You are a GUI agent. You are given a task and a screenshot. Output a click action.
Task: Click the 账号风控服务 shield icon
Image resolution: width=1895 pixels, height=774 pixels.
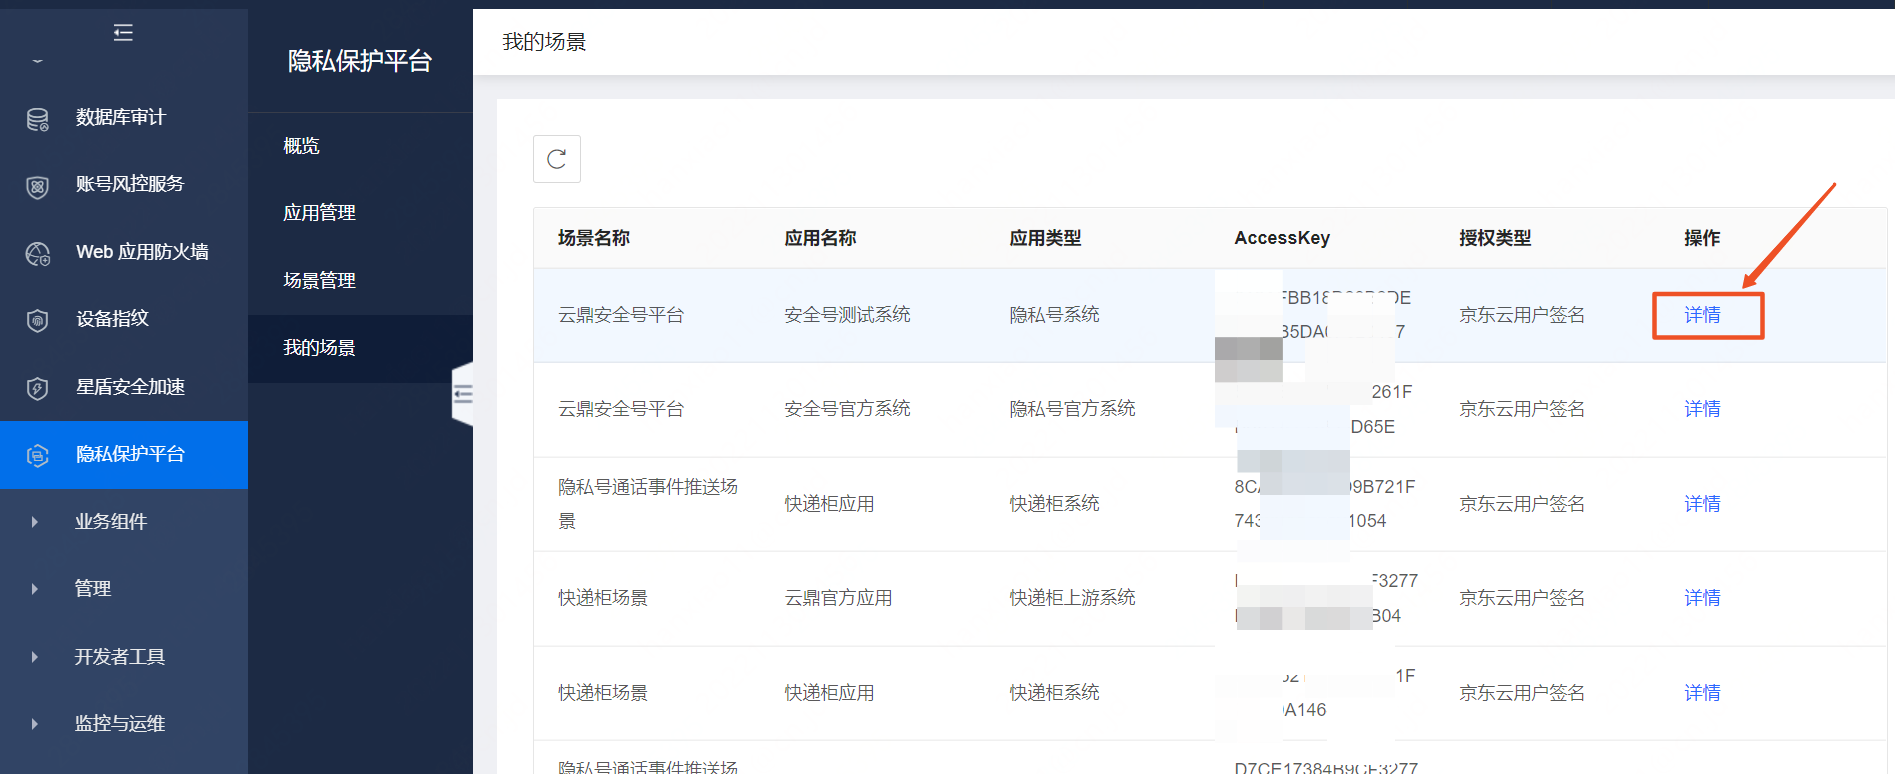[x=37, y=186]
